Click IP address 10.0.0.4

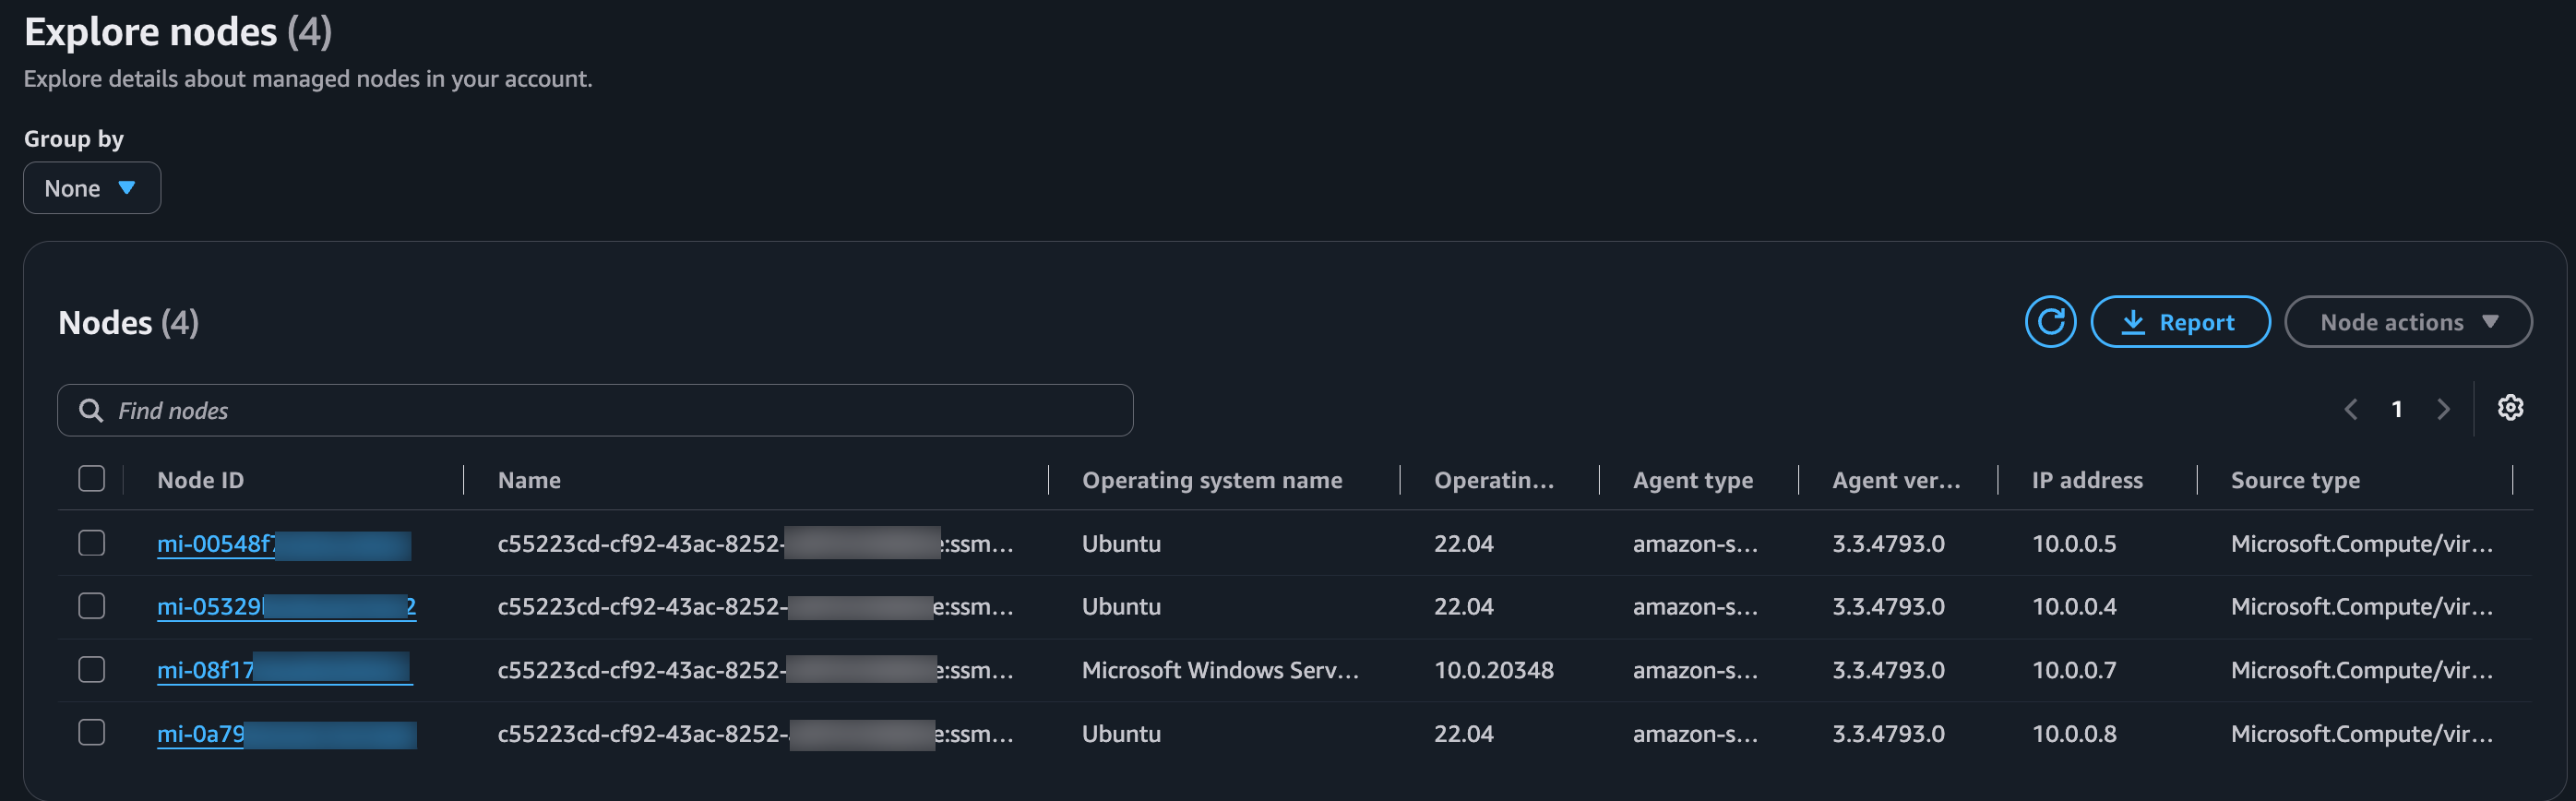(2074, 607)
